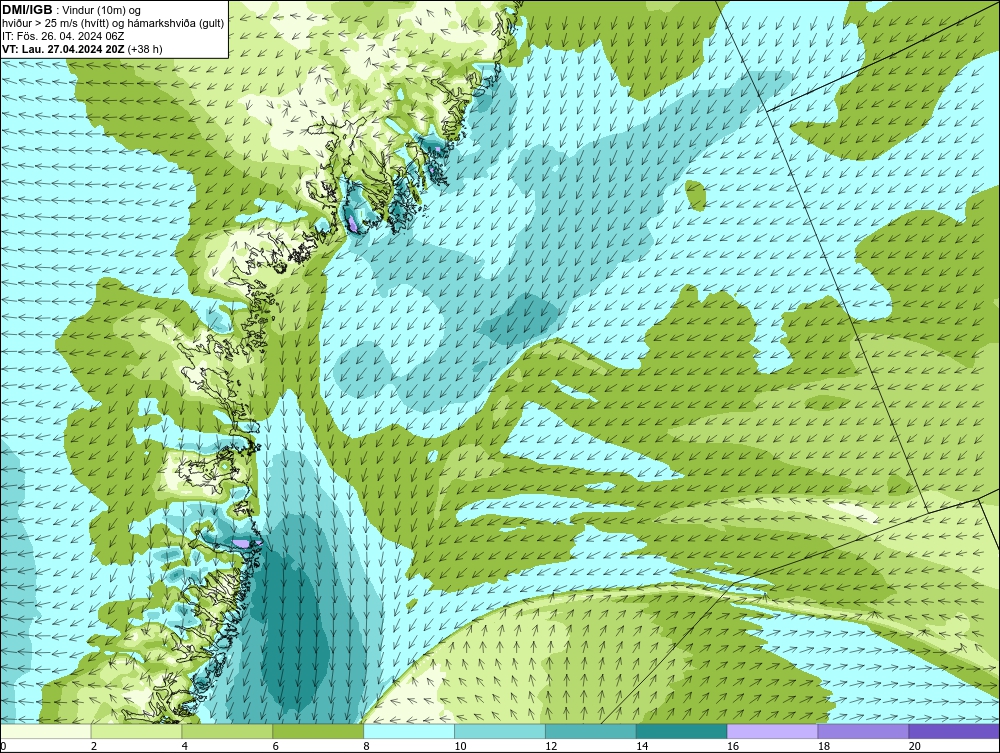Click the 8–10 m/s legend color swatch
1000x753 pixels.
[409, 731]
